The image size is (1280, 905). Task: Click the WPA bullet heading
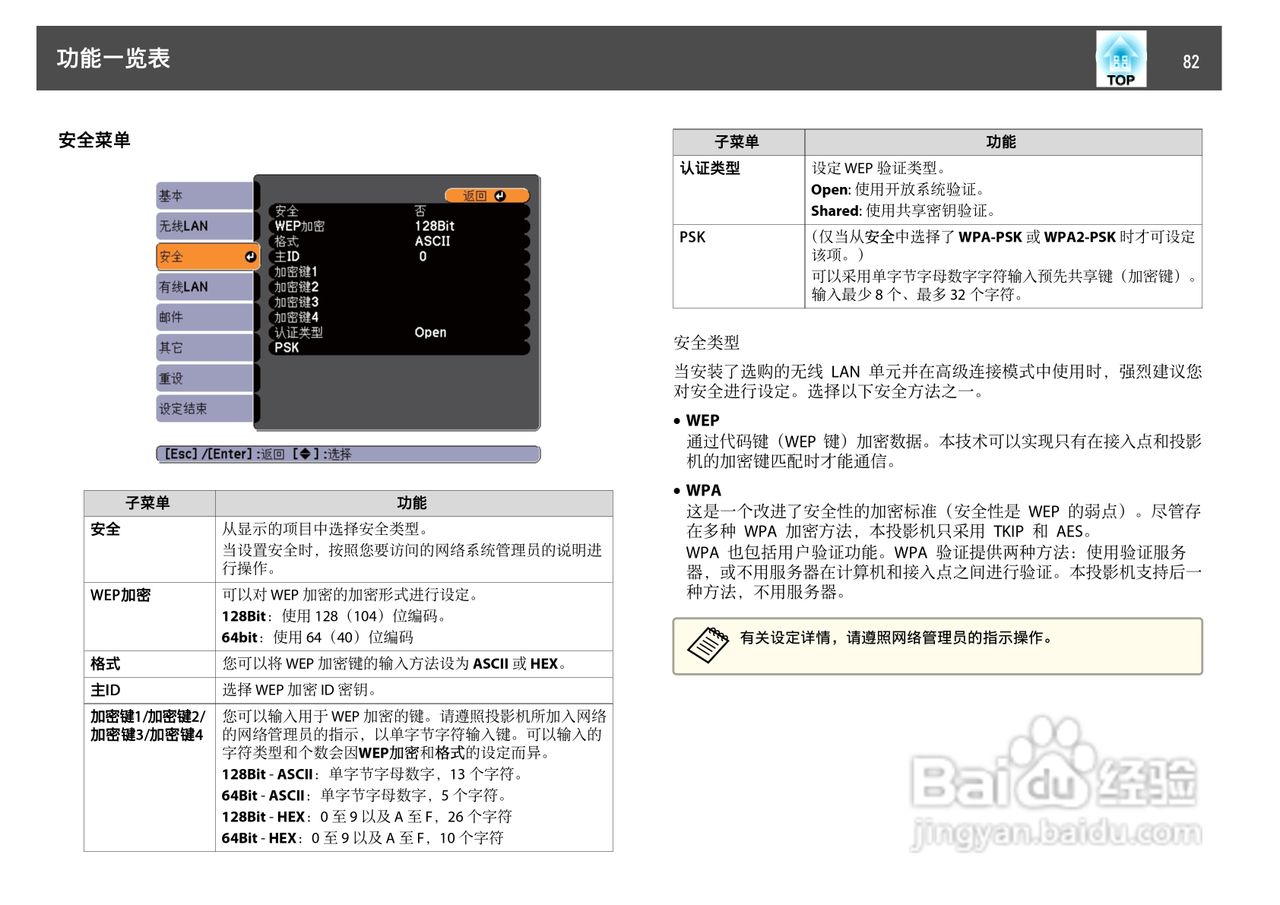(x=703, y=490)
